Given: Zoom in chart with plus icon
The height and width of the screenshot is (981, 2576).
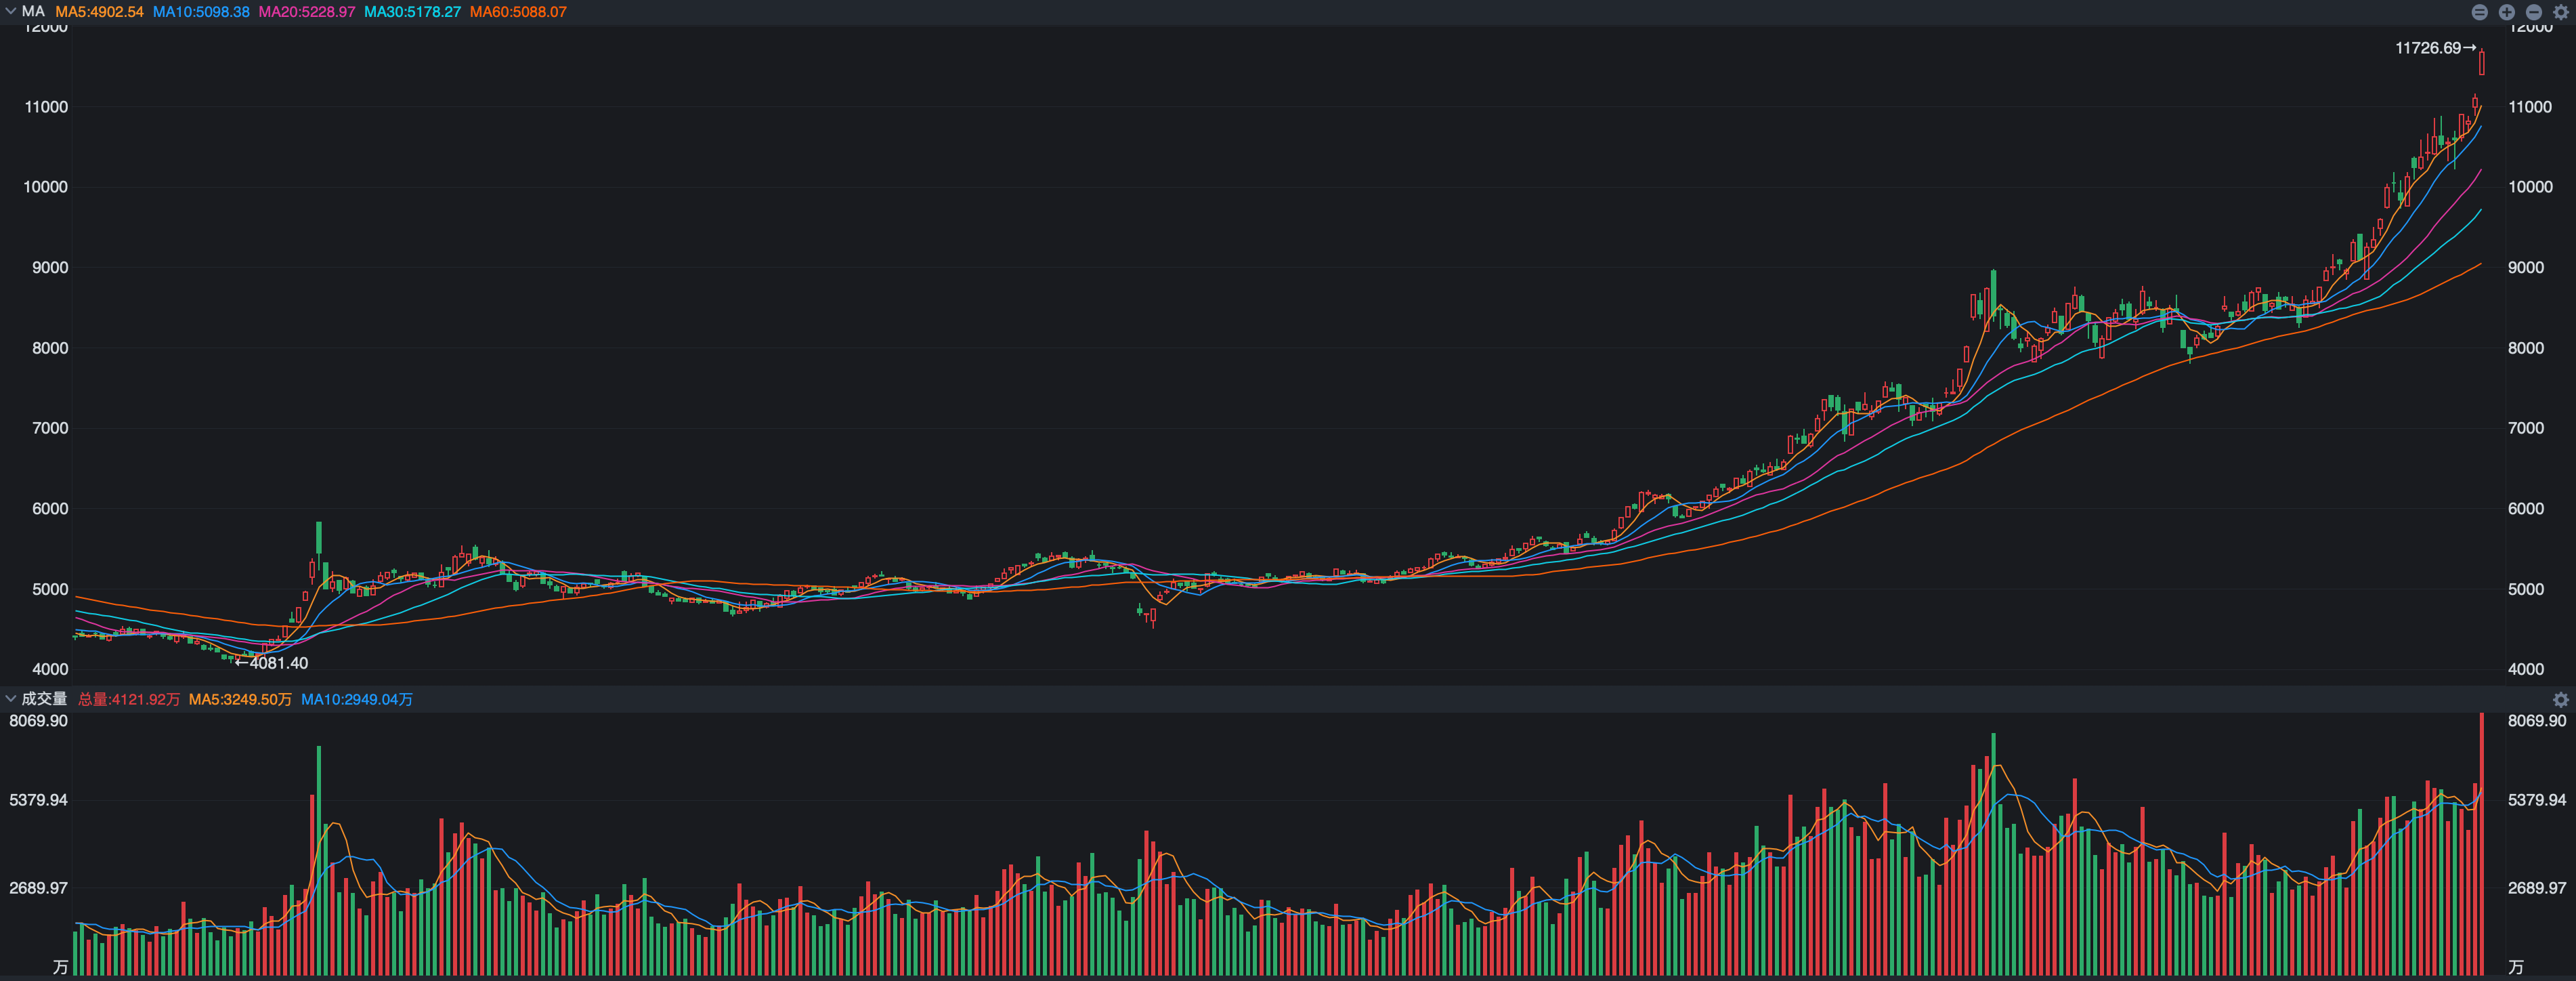Looking at the screenshot, I should [2506, 12].
